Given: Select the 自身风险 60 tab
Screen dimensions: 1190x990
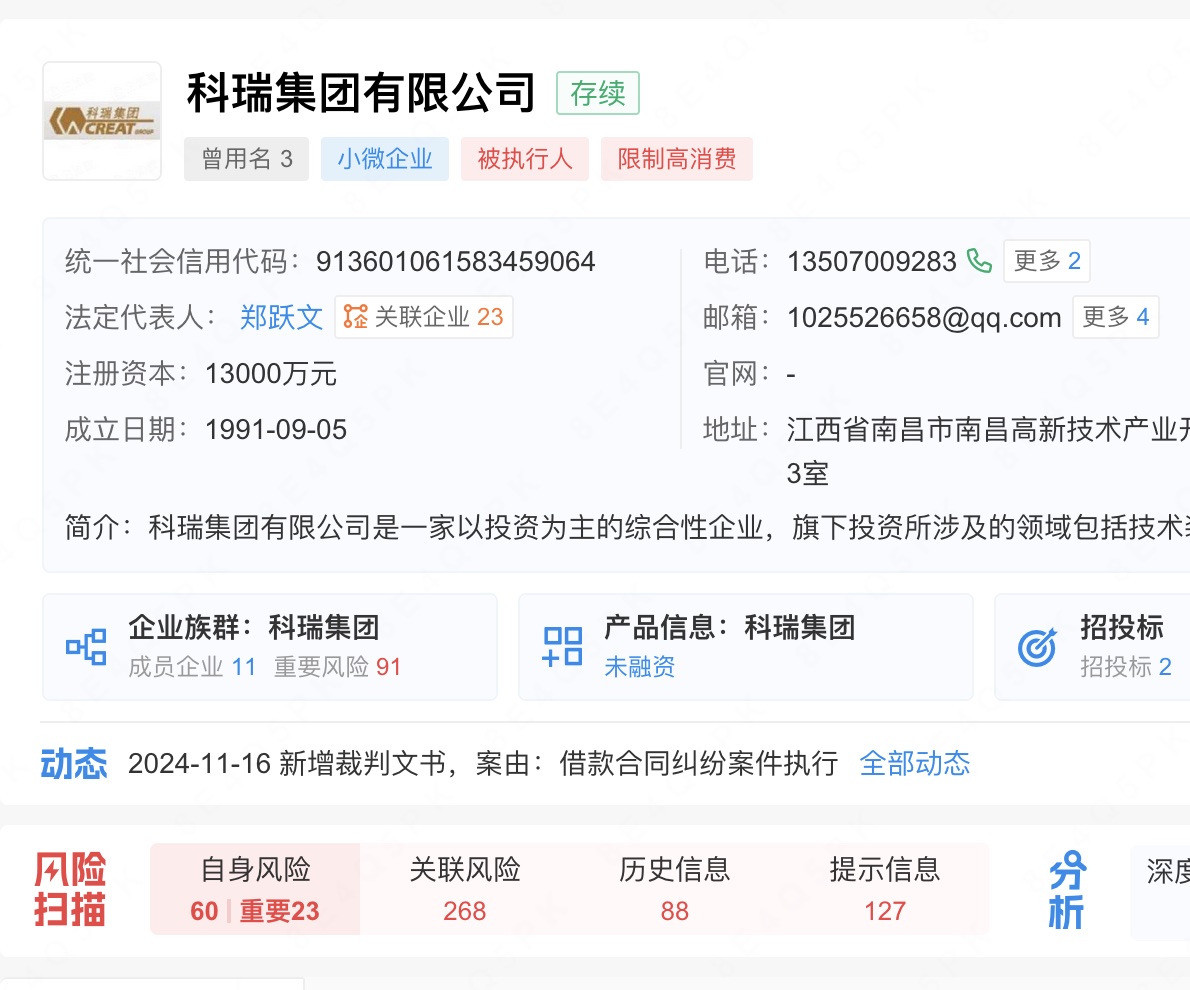Looking at the screenshot, I should pos(255,889).
